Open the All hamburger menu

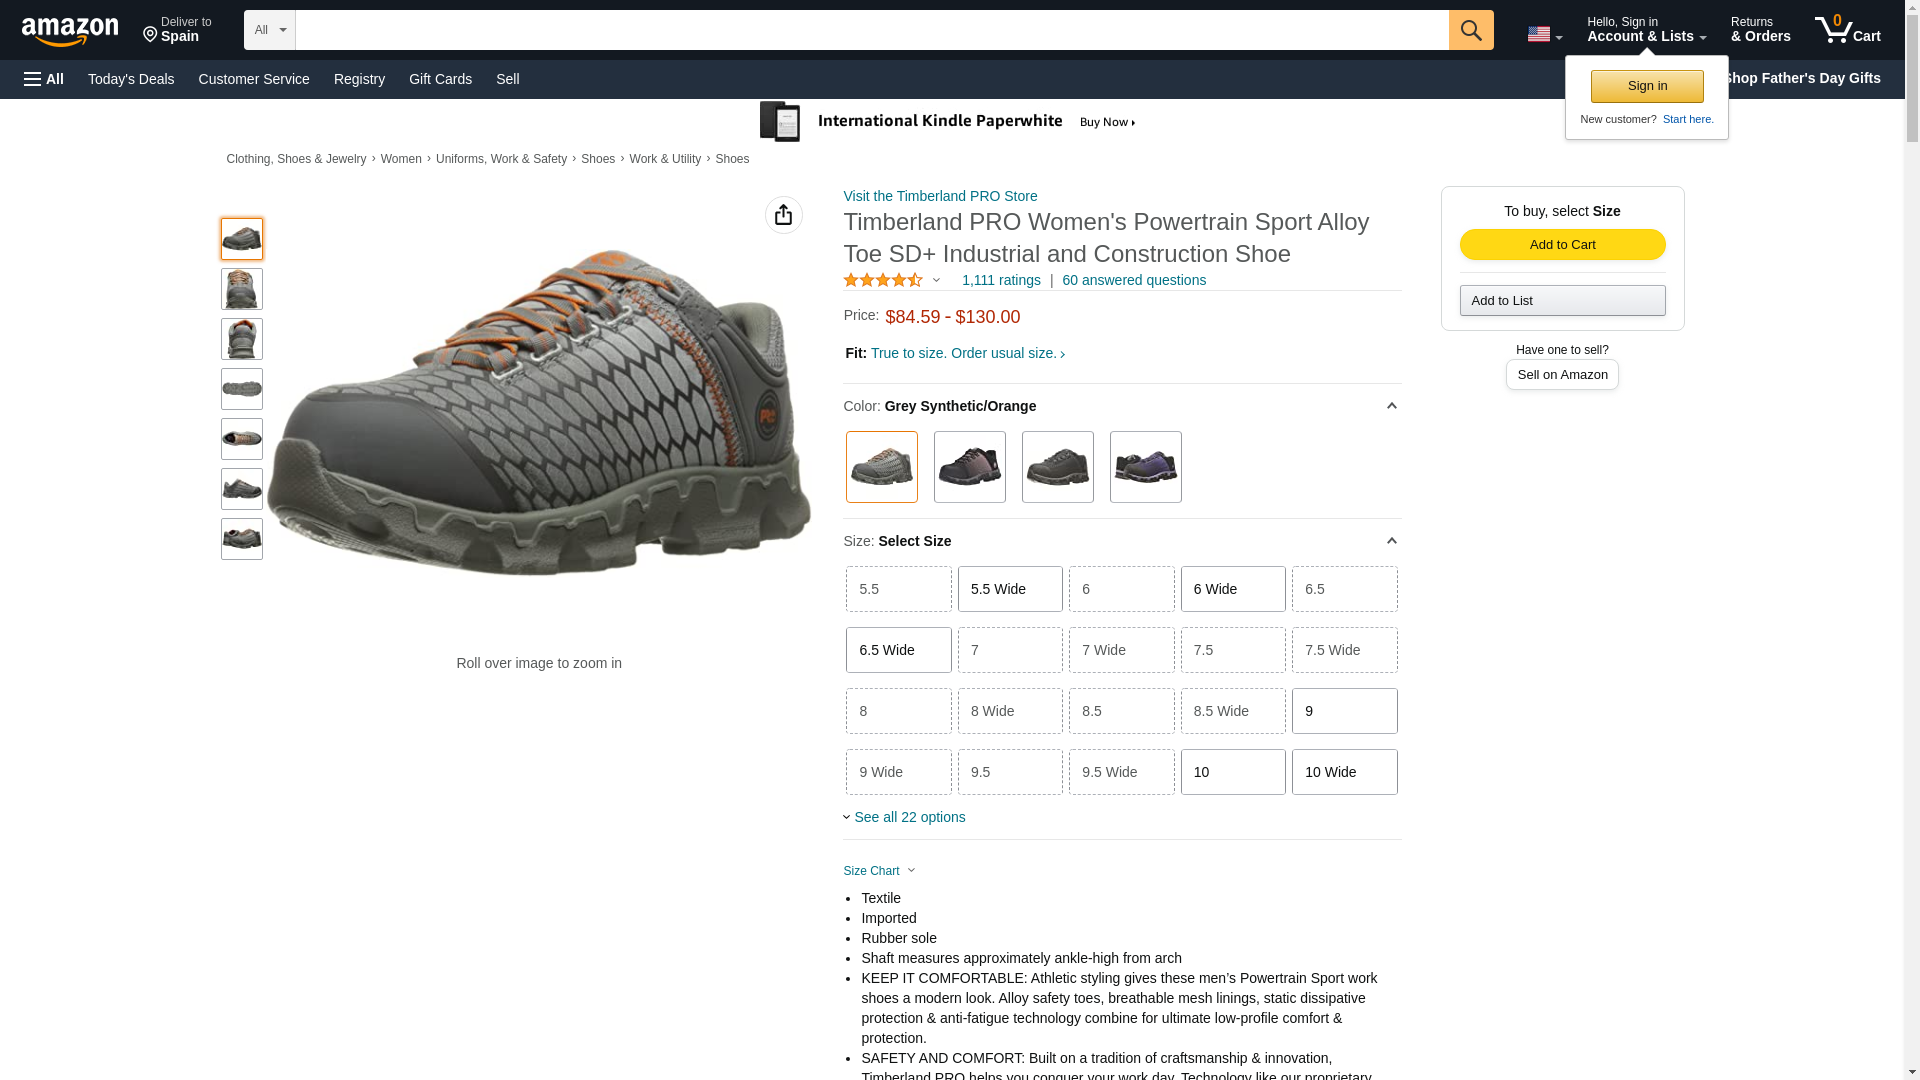point(44,79)
